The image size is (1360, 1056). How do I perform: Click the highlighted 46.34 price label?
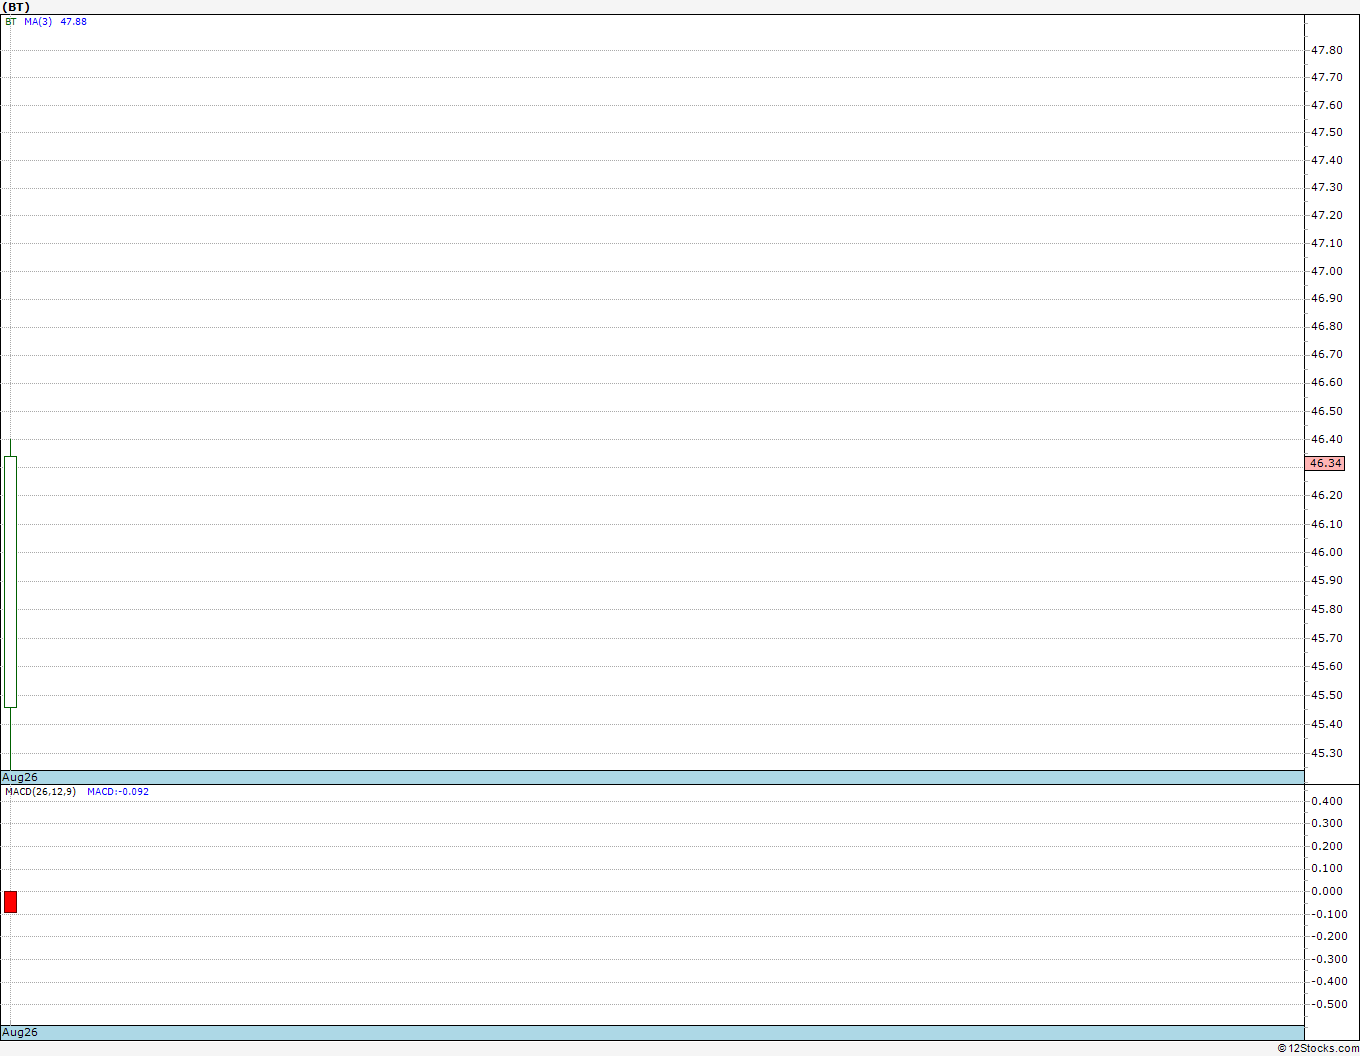(x=1325, y=463)
